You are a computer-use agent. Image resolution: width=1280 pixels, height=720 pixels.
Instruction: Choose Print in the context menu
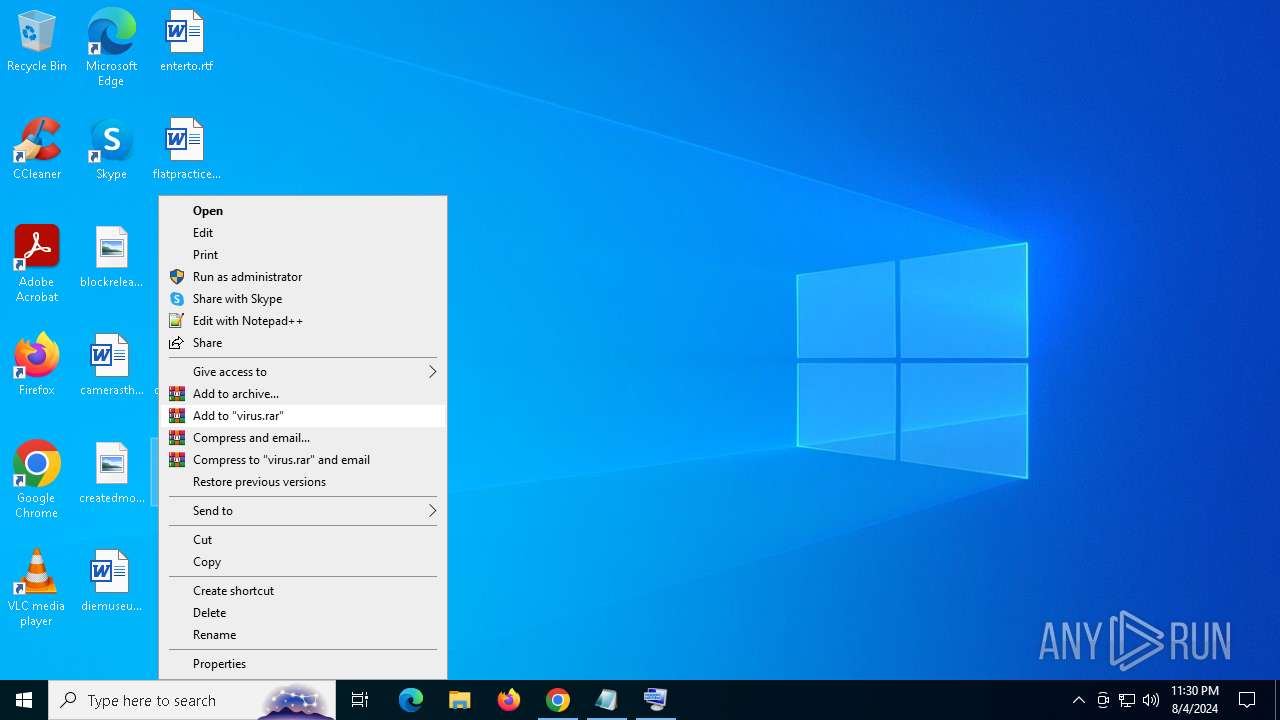click(x=303, y=254)
